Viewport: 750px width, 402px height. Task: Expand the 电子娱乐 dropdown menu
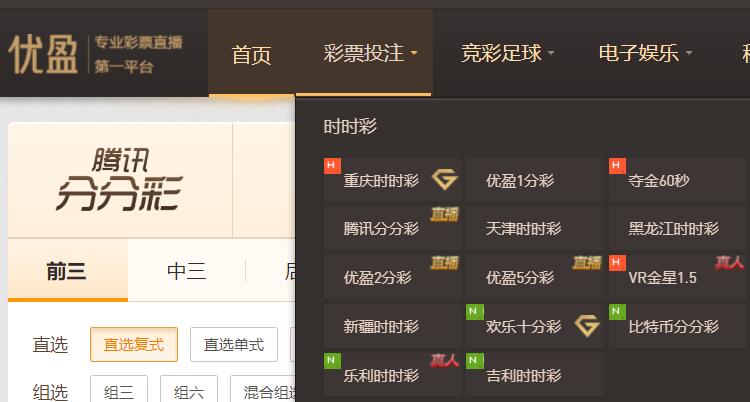pyautogui.click(x=646, y=53)
